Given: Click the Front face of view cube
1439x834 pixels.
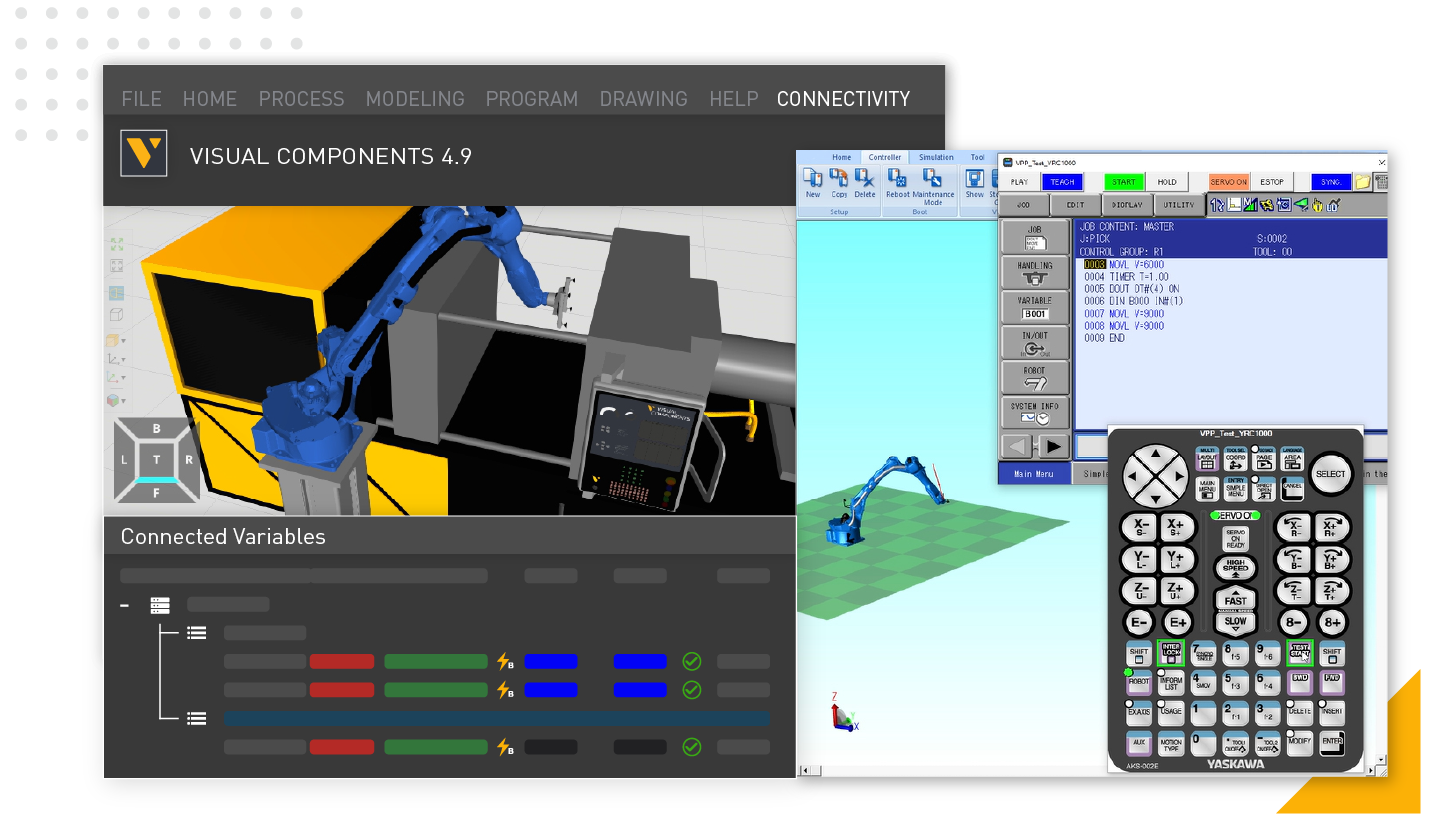Looking at the screenshot, I should tap(156, 491).
